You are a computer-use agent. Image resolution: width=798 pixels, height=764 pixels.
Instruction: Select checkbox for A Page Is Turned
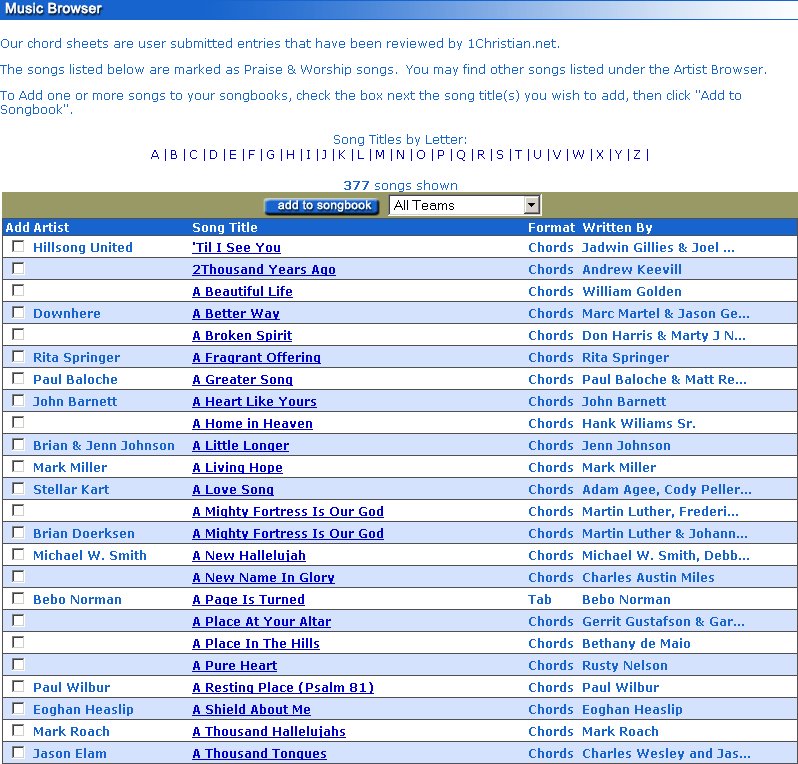[x=18, y=599]
